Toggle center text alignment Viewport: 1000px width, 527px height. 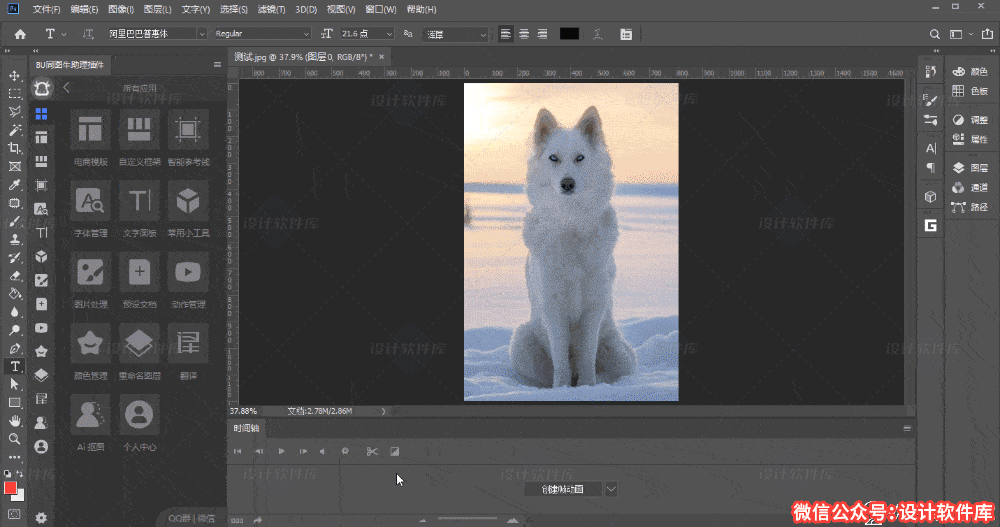point(524,34)
